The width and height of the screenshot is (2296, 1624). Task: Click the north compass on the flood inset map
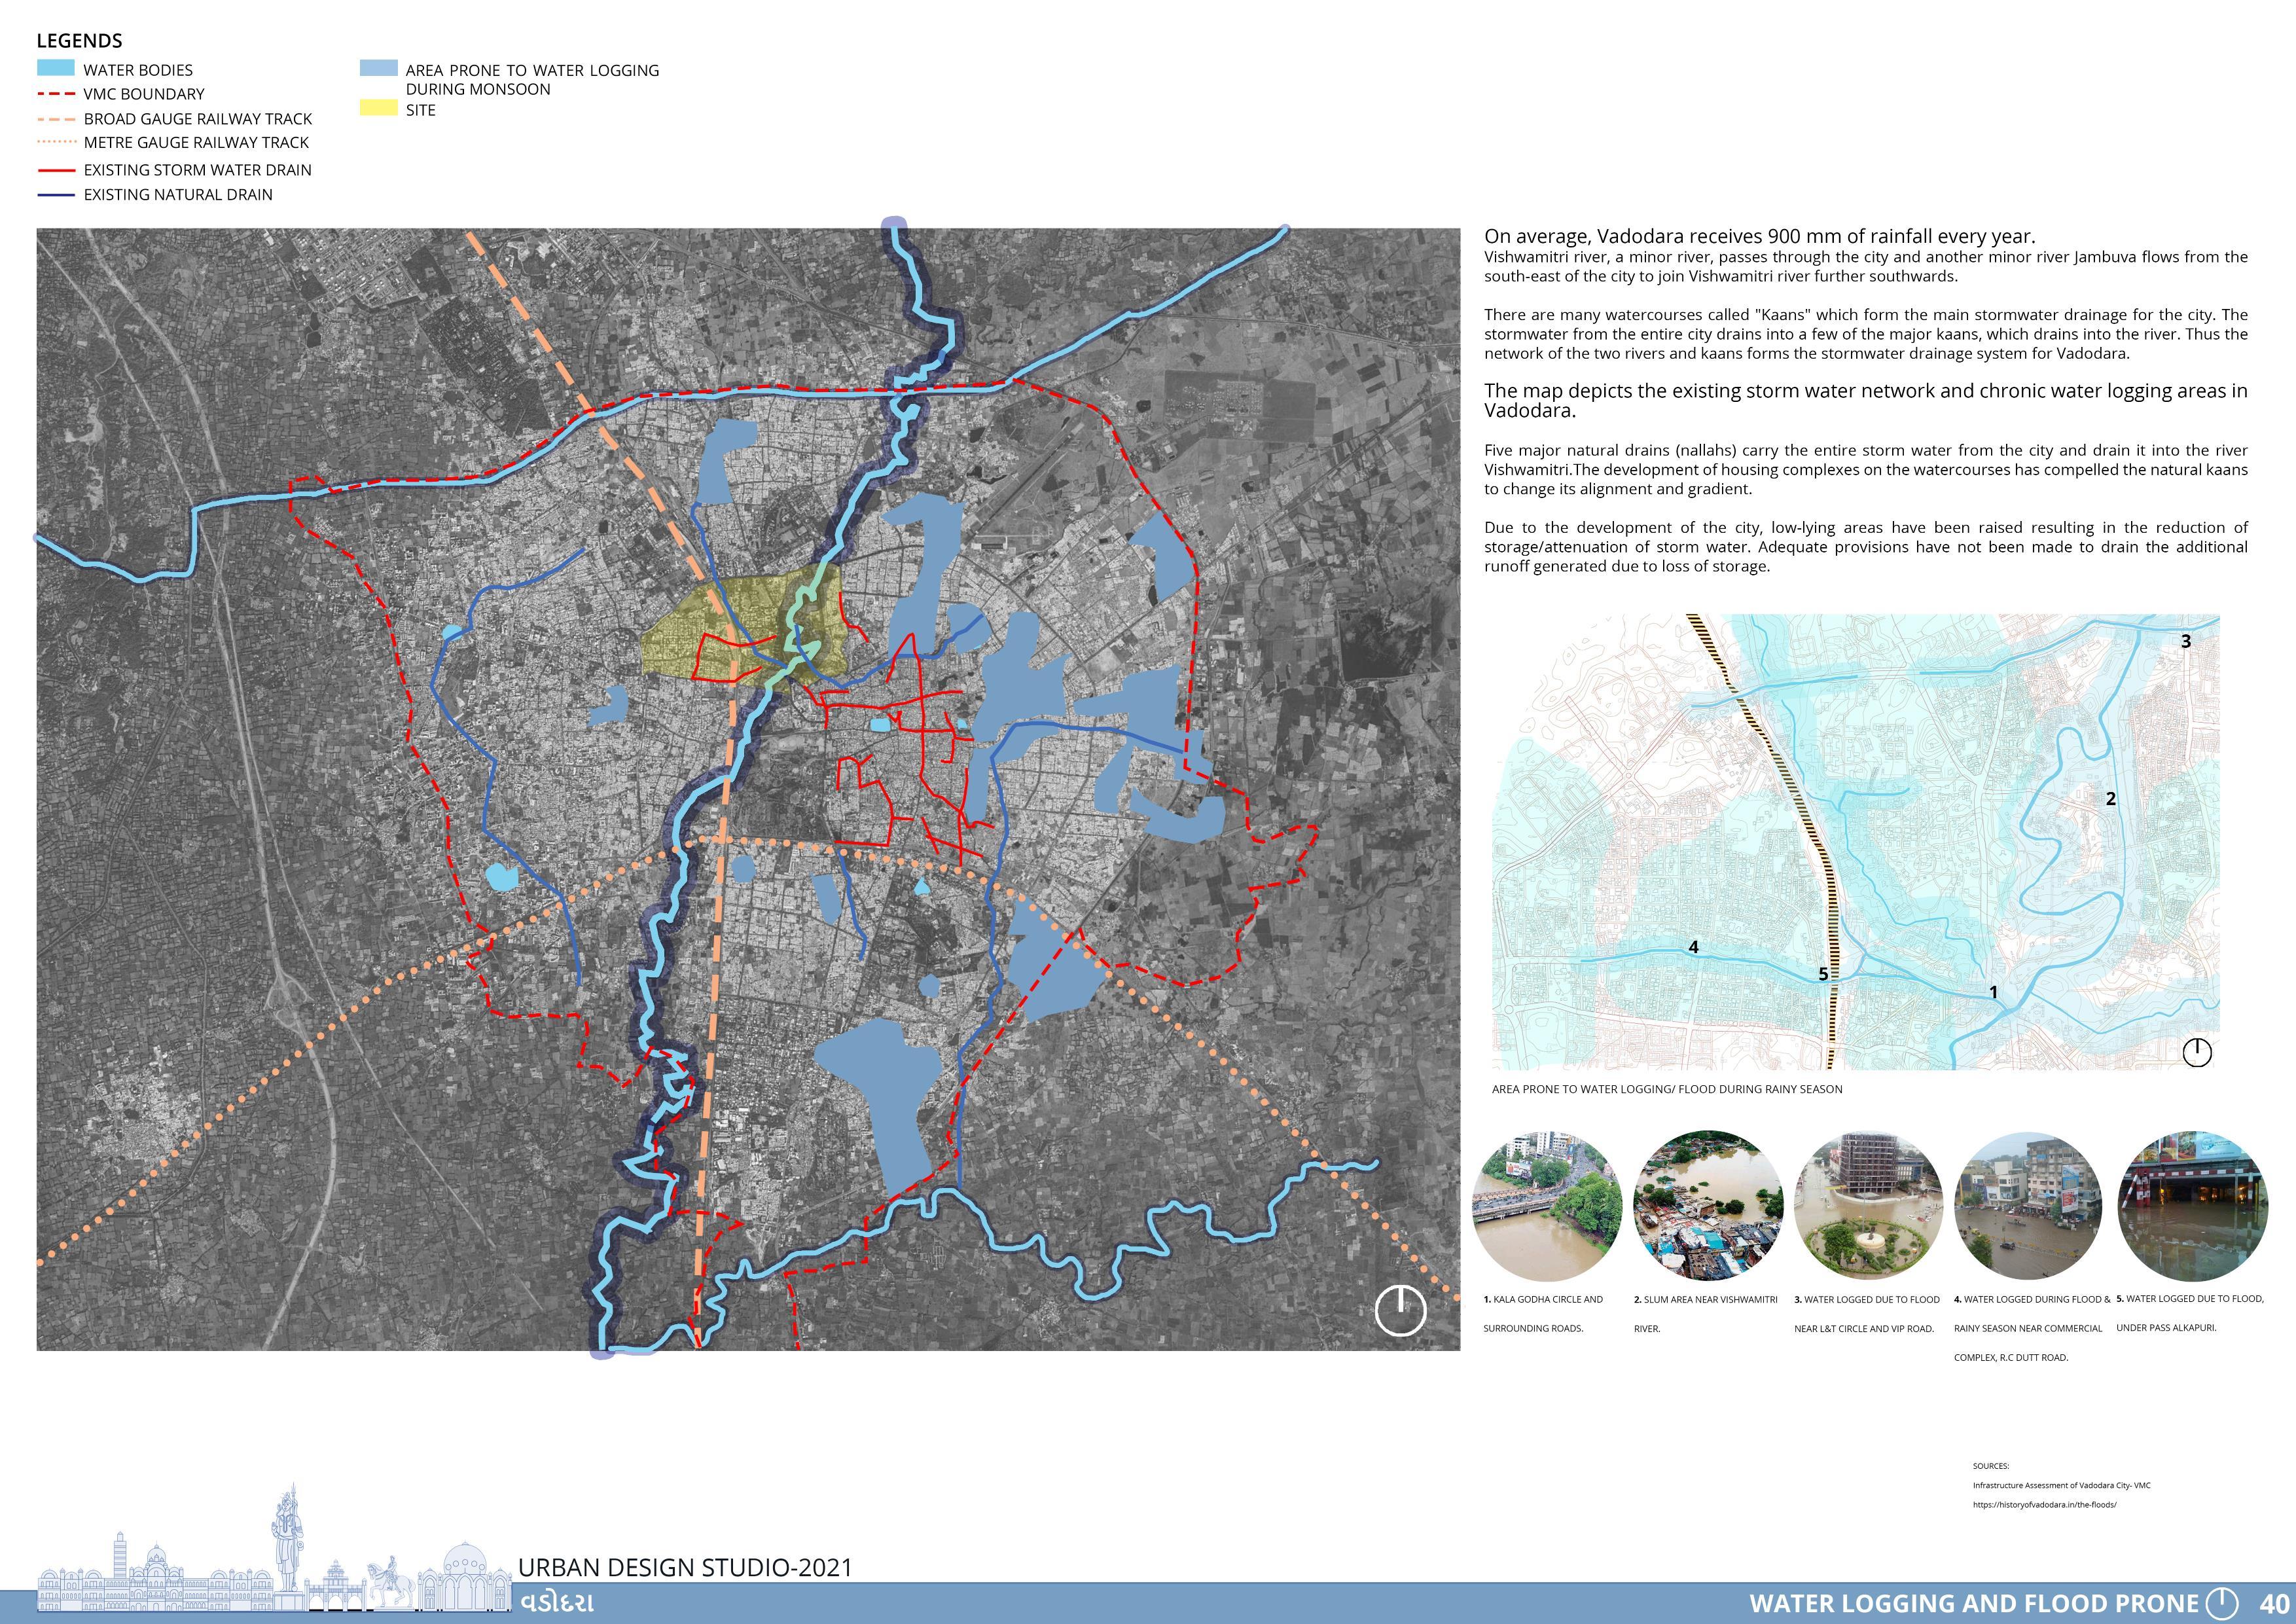coord(2197,1052)
